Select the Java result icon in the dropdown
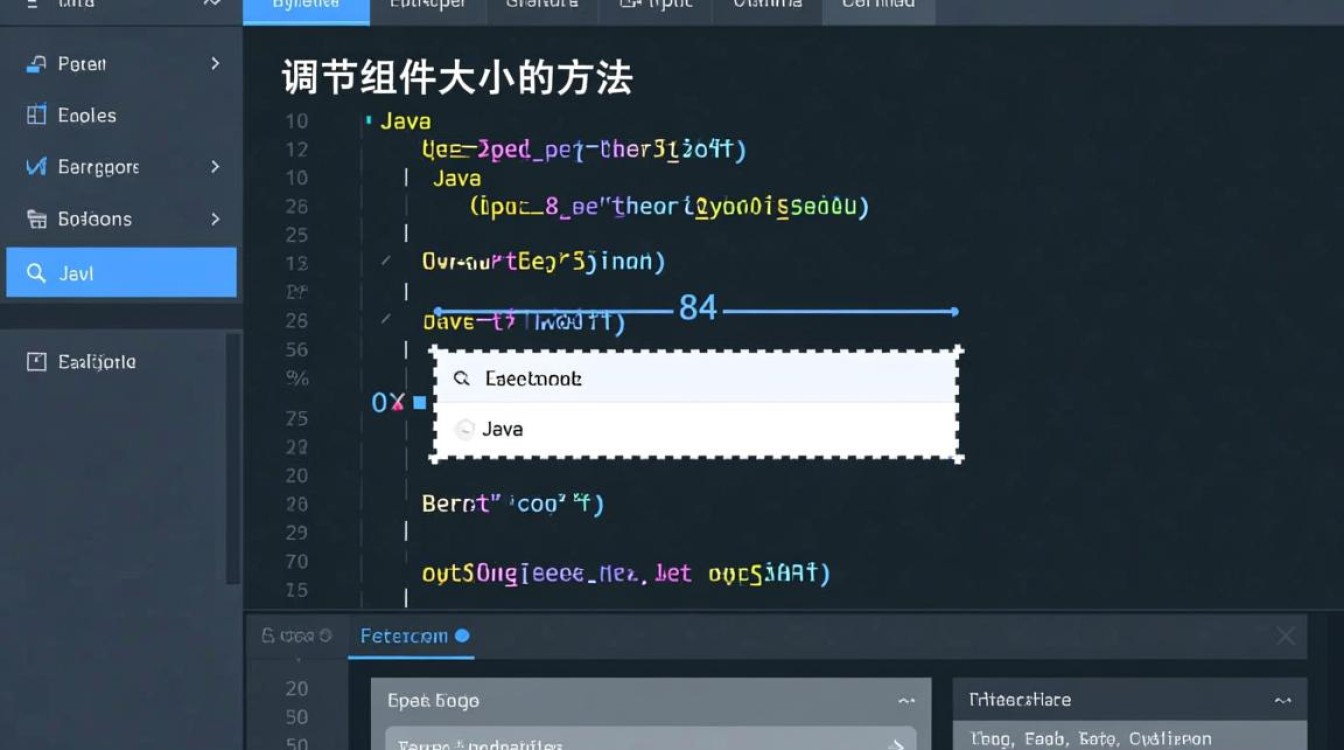The height and width of the screenshot is (750, 1344). (464, 429)
